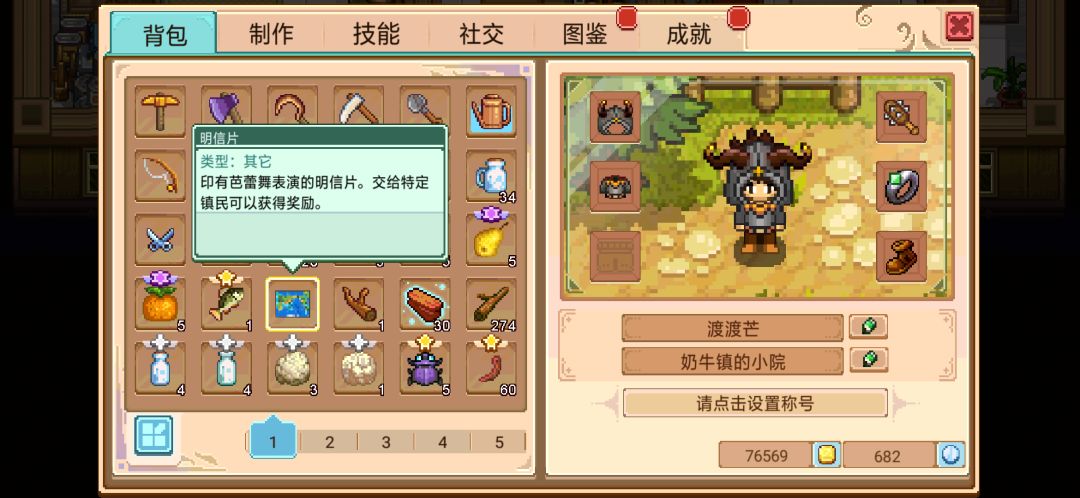Image resolution: width=1080 pixels, height=498 pixels.
Task: Open the 技能 tab
Action: tap(376, 33)
